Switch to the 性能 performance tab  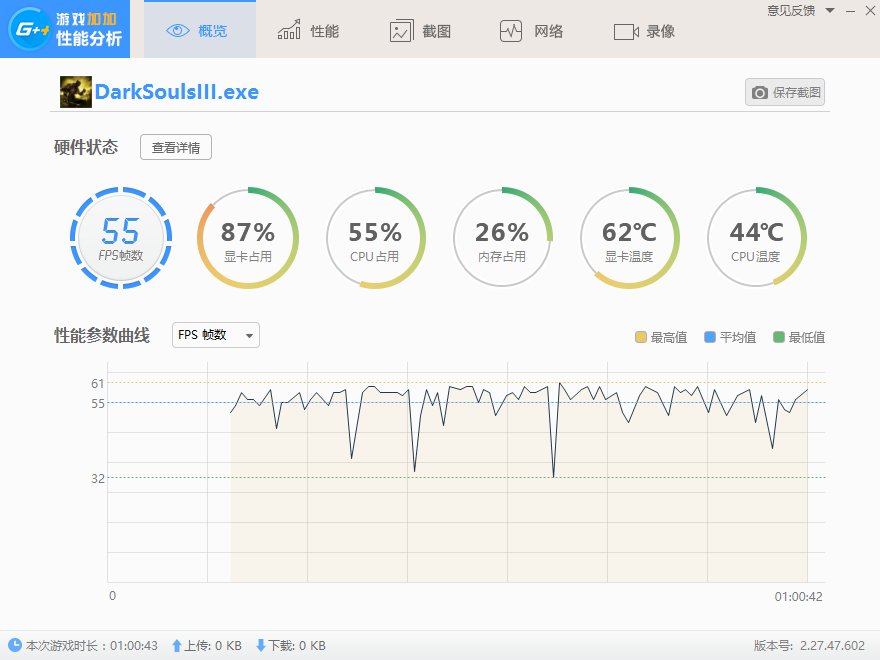pyautogui.click(x=308, y=31)
